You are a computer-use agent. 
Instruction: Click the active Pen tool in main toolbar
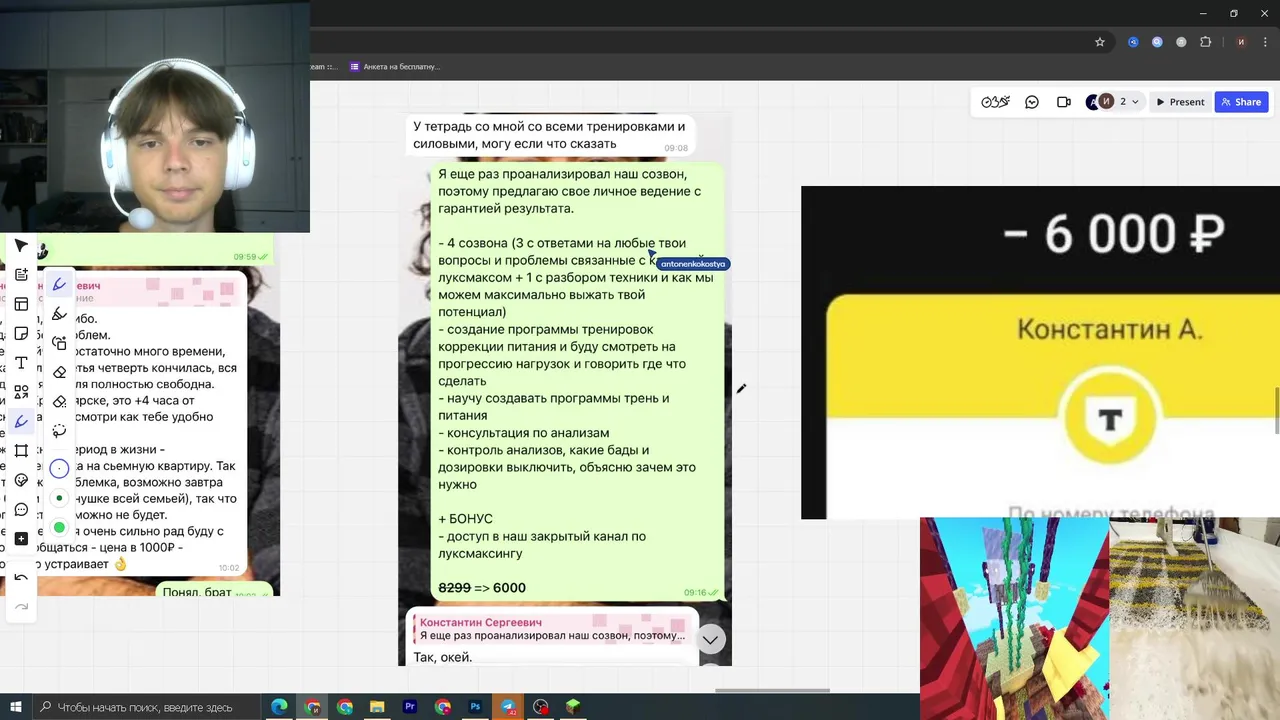[21, 421]
